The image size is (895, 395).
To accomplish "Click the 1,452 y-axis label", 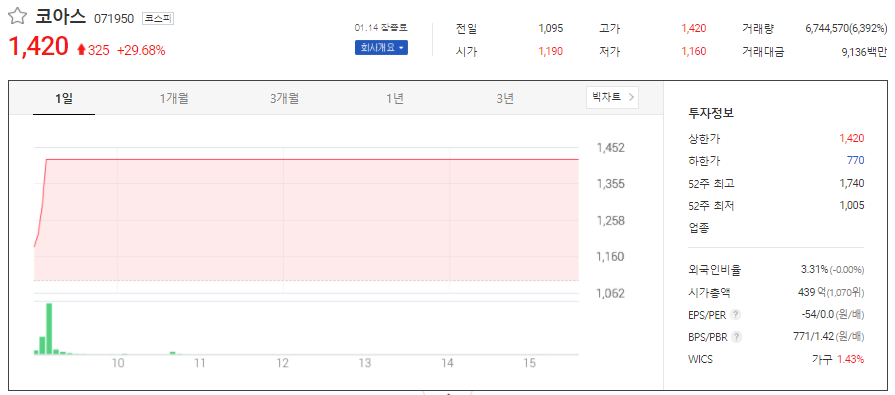I will (x=611, y=148).
